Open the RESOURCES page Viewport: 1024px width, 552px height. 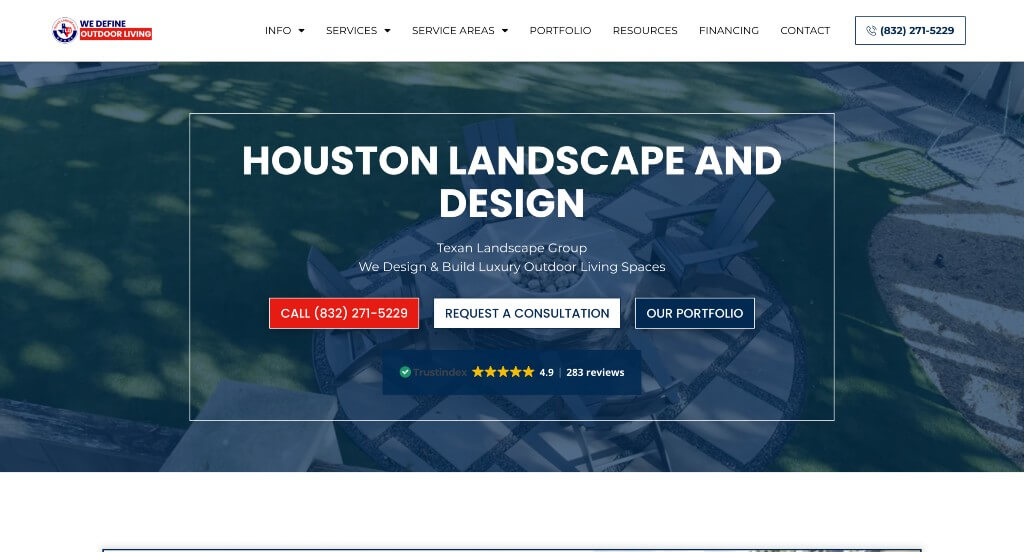[645, 31]
